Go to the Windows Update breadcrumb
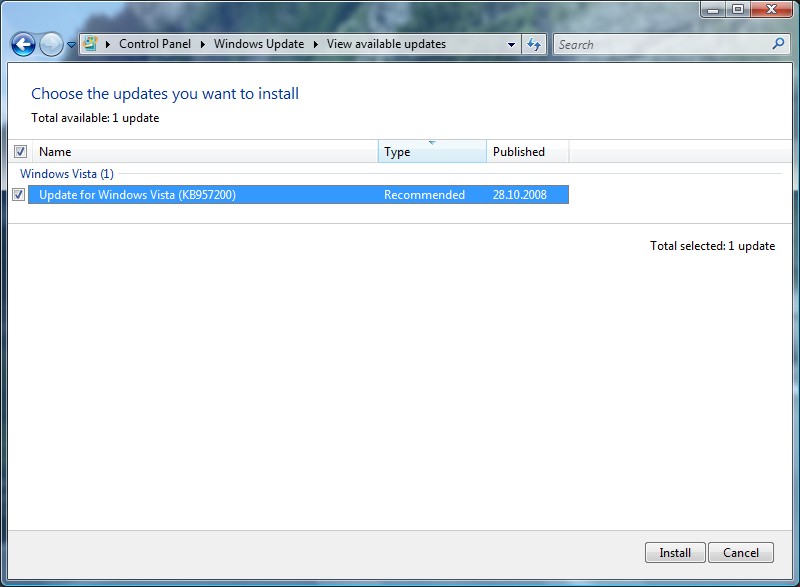Image resolution: width=800 pixels, height=587 pixels. [259, 44]
